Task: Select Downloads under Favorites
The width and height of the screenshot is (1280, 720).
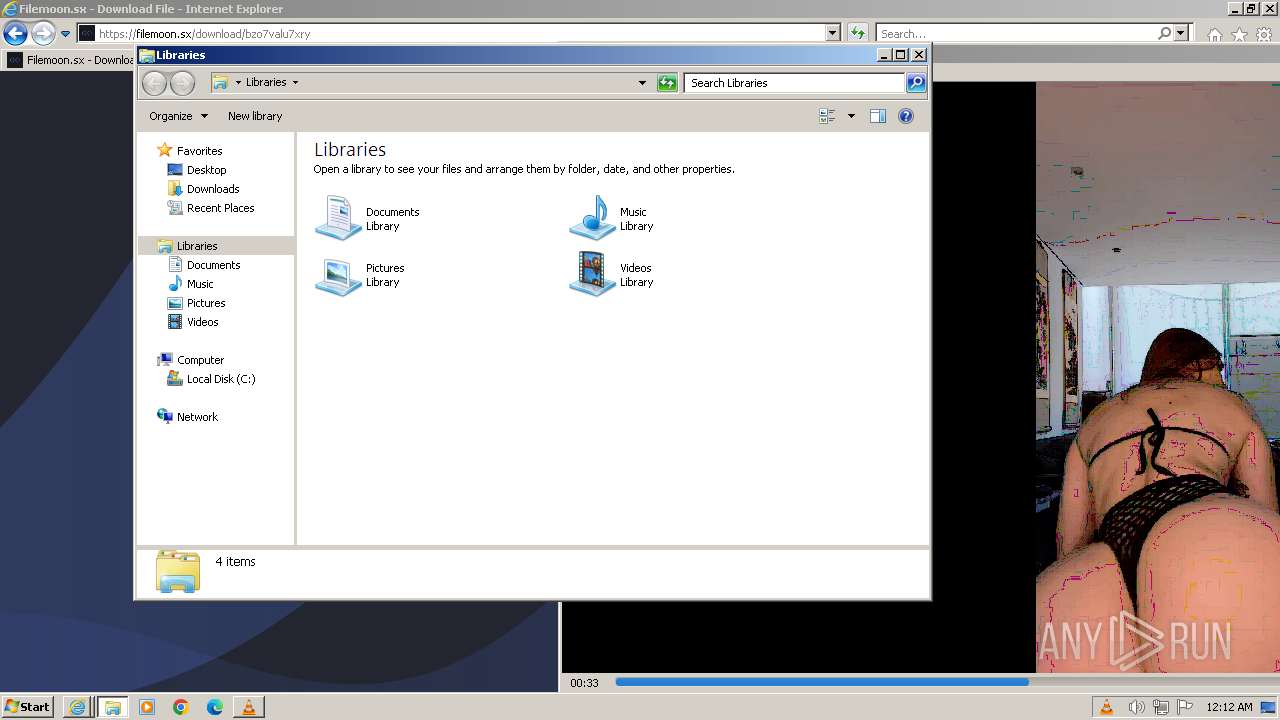Action: point(212,189)
